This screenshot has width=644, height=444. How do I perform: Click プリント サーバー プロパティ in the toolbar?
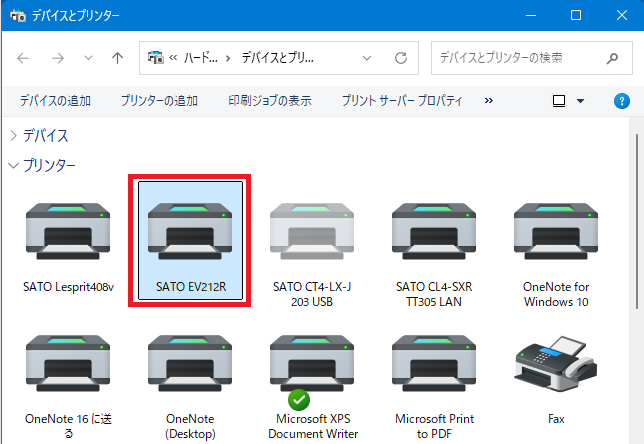(402, 101)
